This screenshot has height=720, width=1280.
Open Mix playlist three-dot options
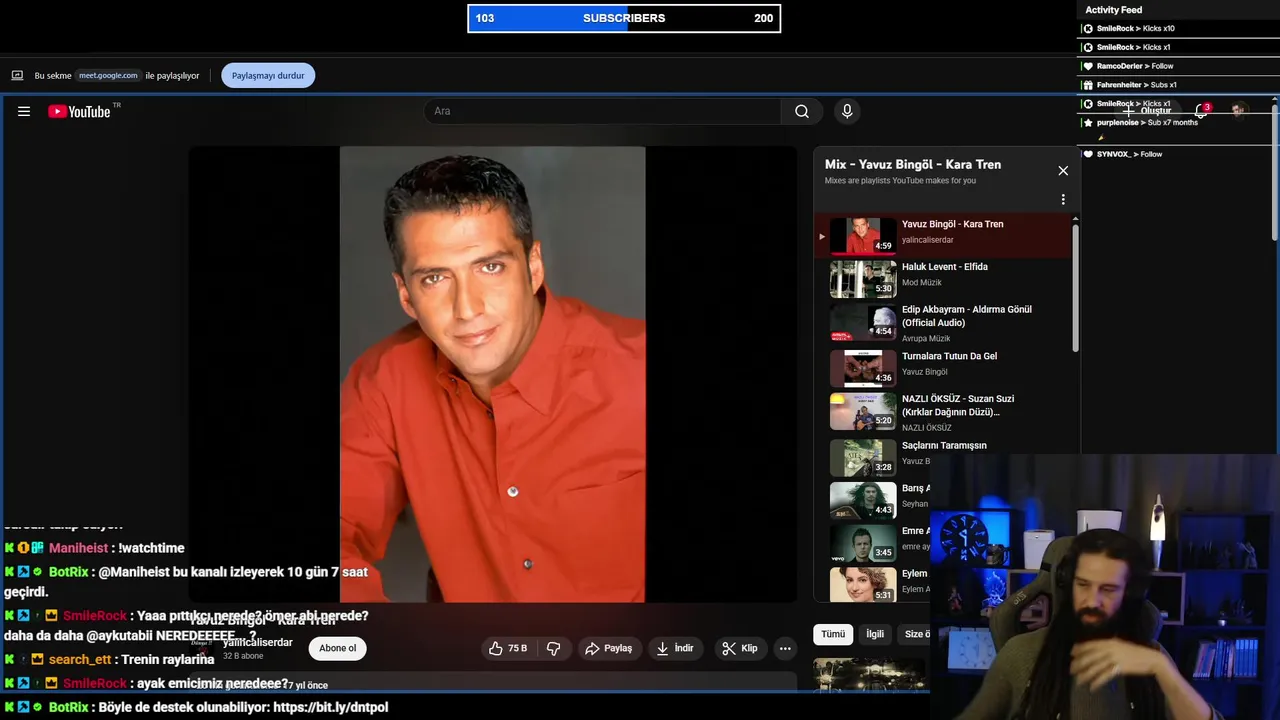pyautogui.click(x=1063, y=199)
